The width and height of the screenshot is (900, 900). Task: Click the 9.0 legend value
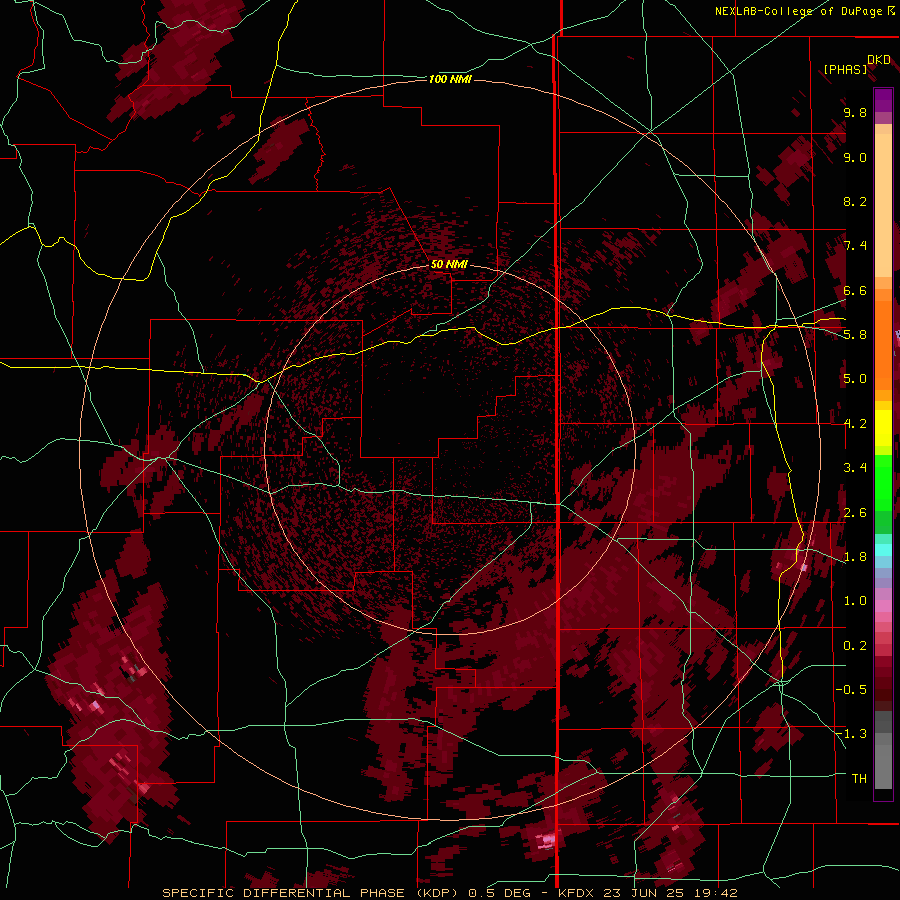[855, 157]
